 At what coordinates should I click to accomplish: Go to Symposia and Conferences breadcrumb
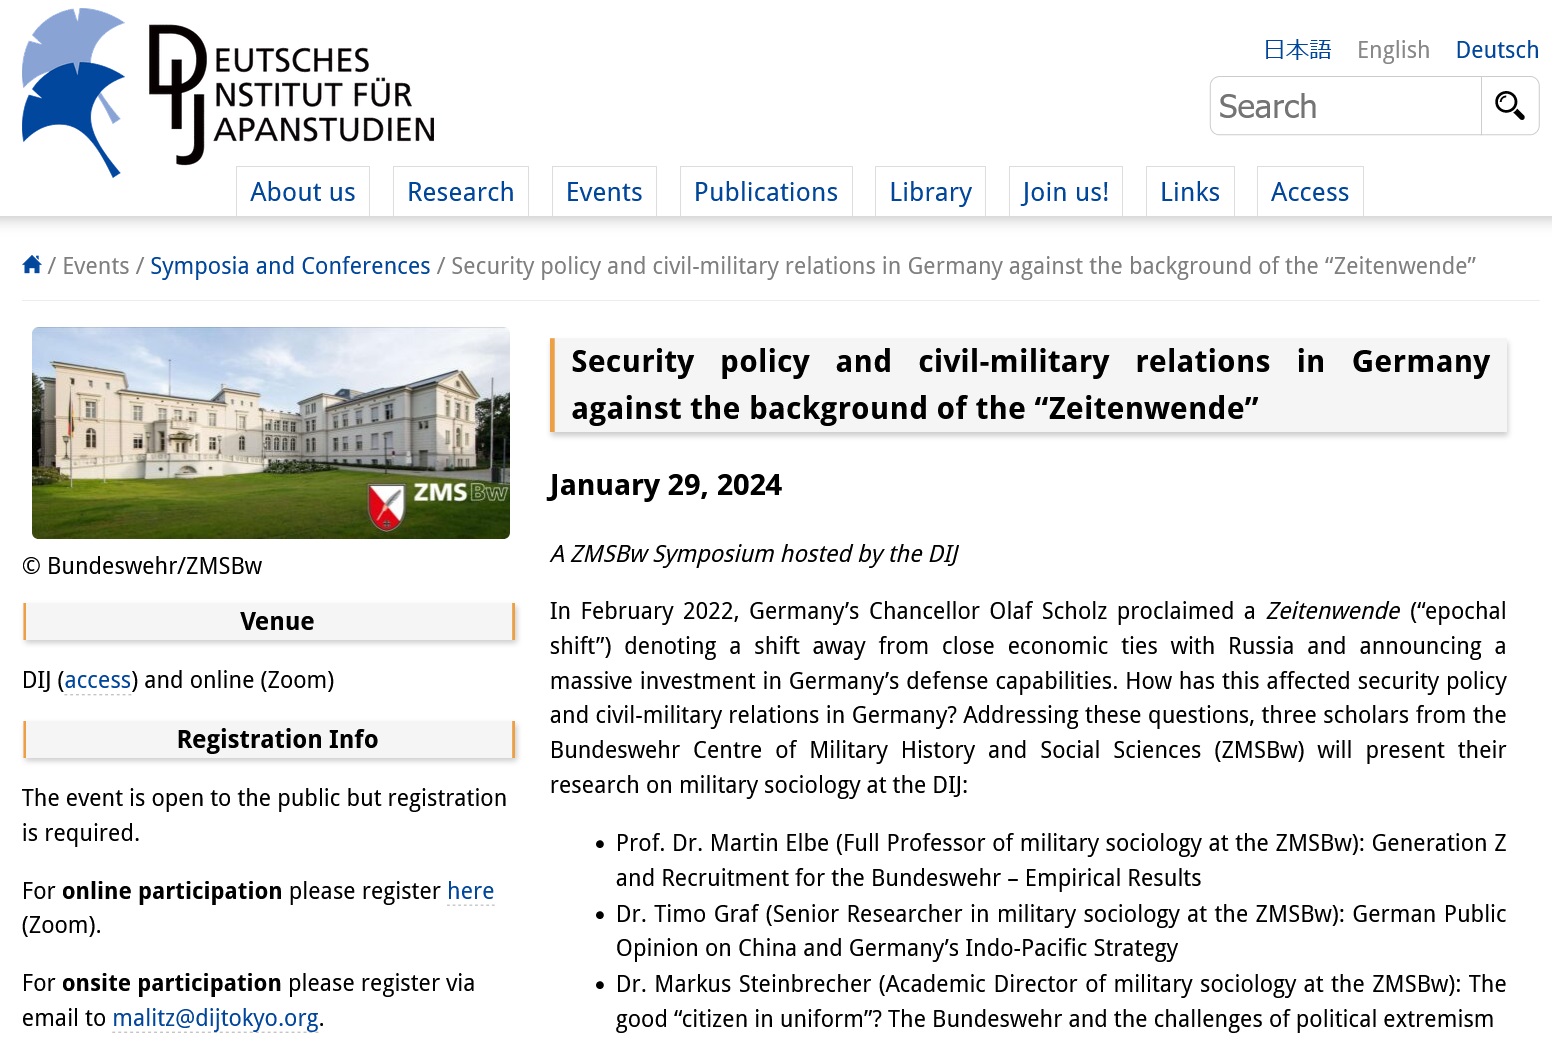pyautogui.click(x=290, y=266)
